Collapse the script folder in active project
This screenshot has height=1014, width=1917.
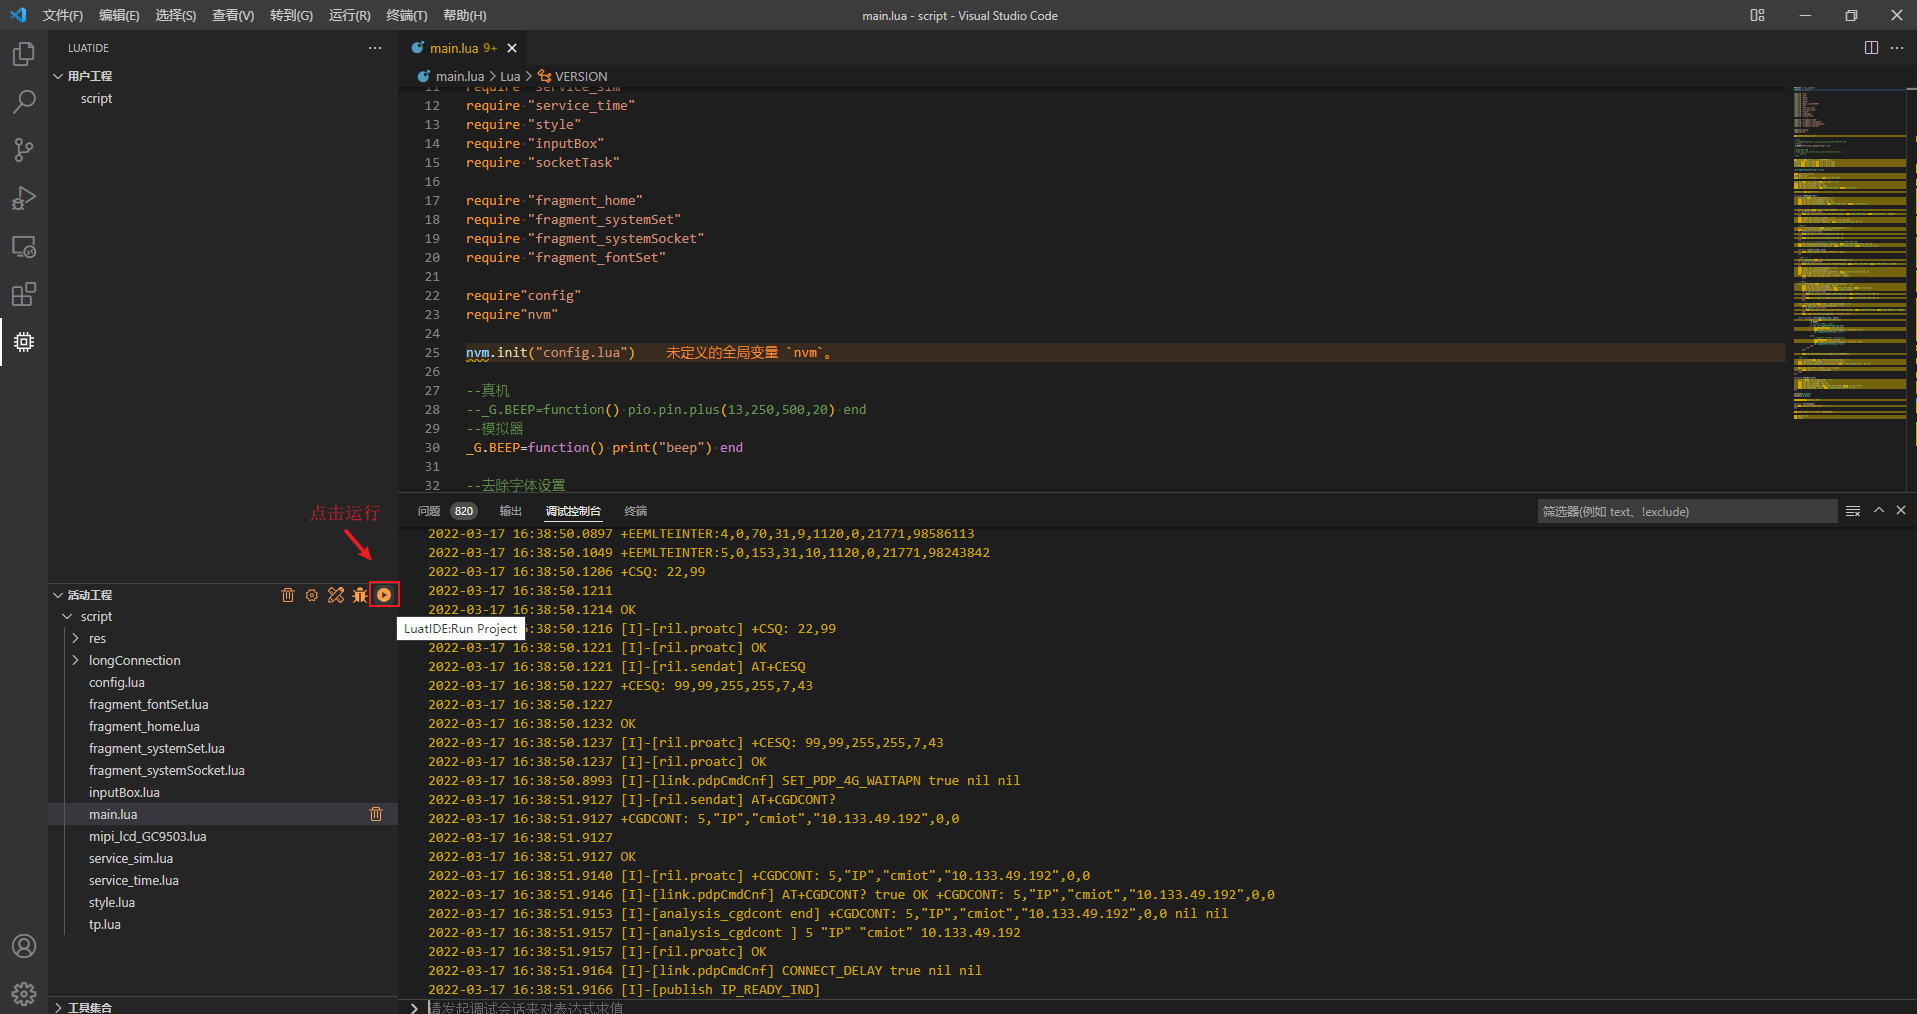pyautogui.click(x=67, y=617)
